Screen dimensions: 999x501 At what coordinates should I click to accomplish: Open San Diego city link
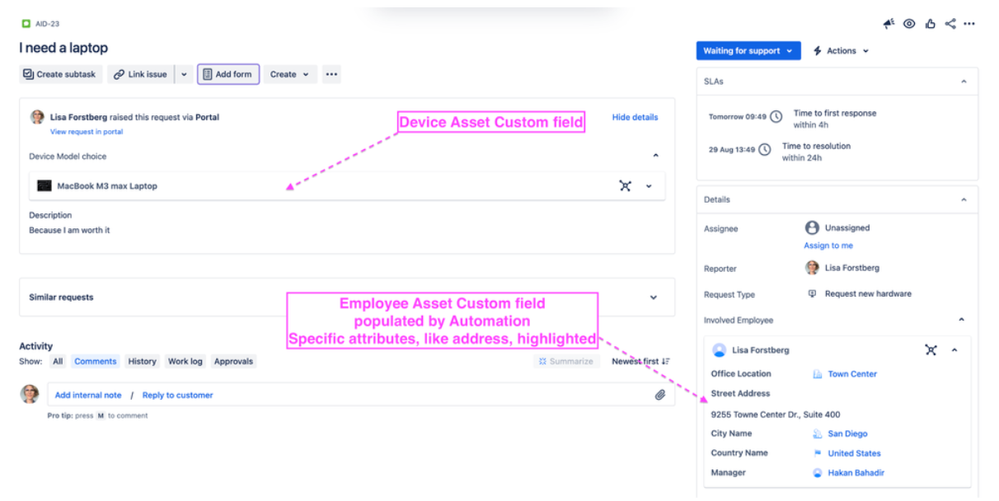coord(847,433)
